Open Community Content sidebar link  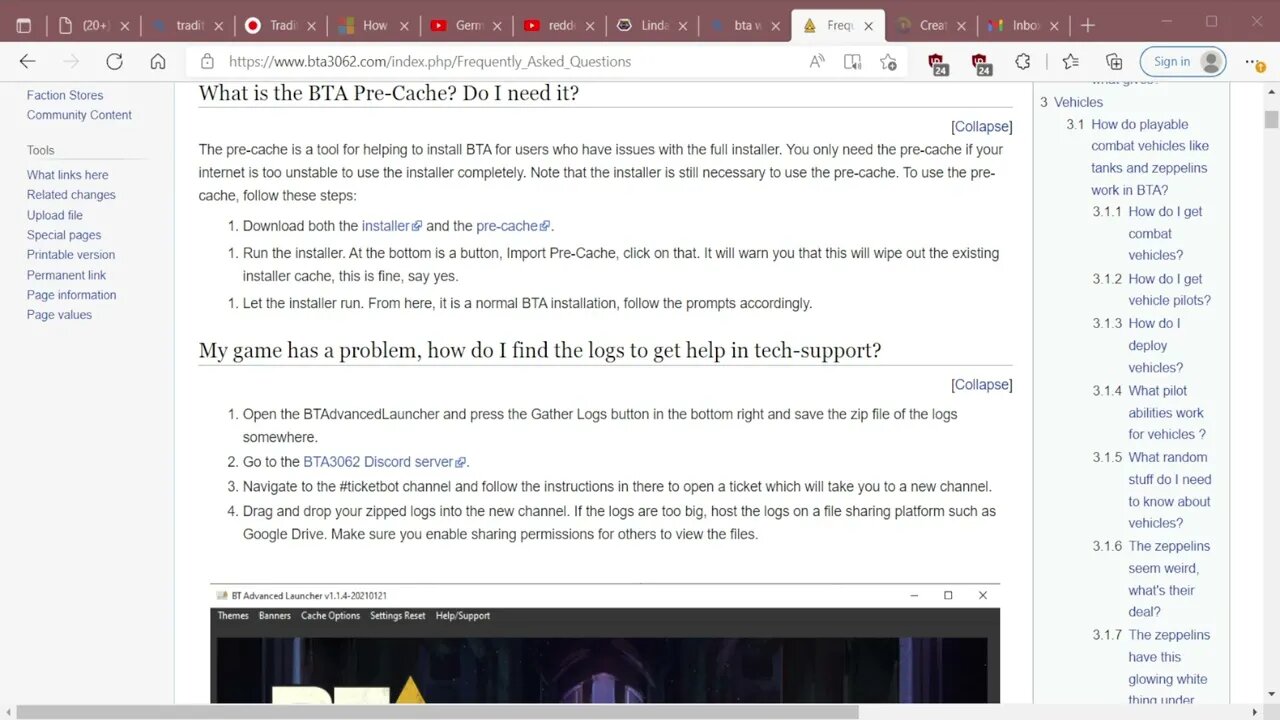click(x=79, y=115)
